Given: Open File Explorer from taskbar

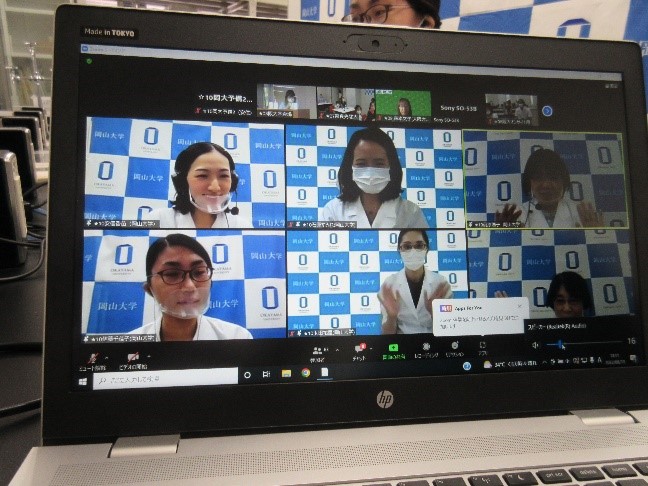Looking at the screenshot, I should tap(286, 373).
